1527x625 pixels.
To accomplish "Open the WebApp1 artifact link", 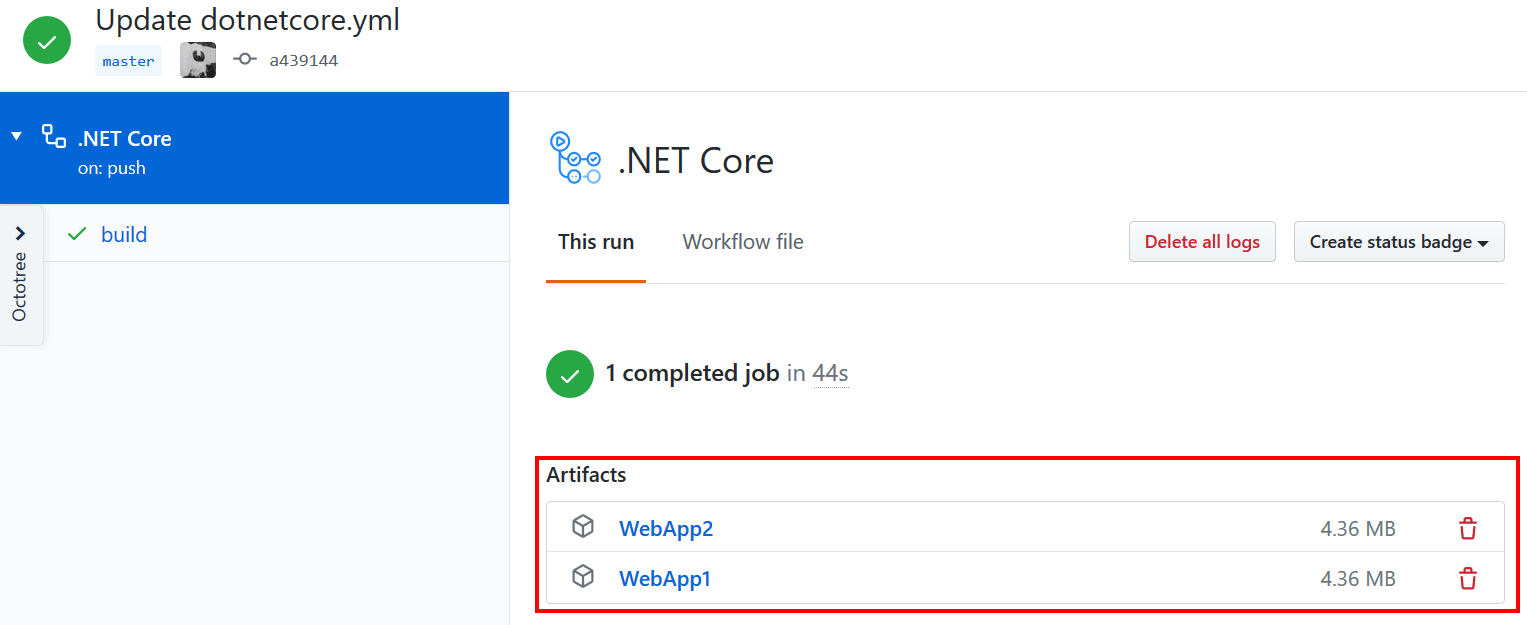I will point(666,578).
